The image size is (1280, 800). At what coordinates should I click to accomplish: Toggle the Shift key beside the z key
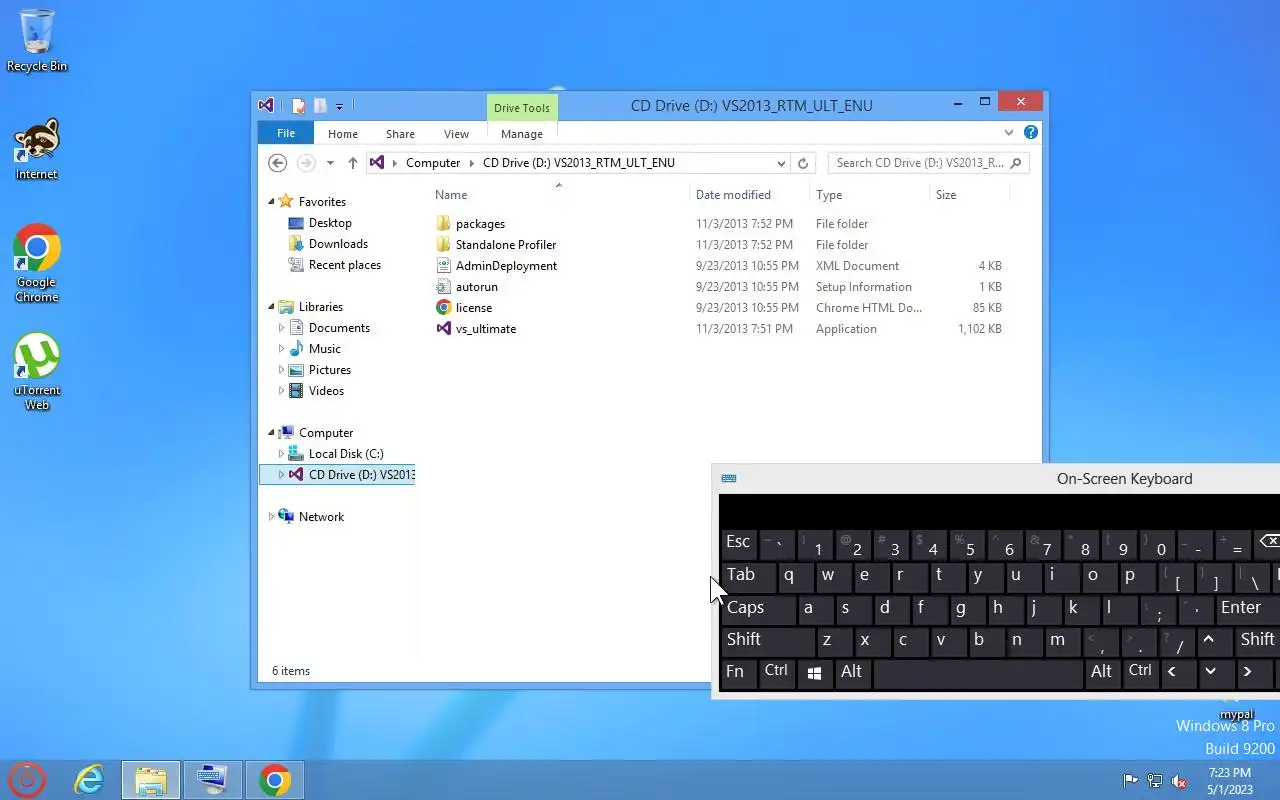[x=768, y=640]
